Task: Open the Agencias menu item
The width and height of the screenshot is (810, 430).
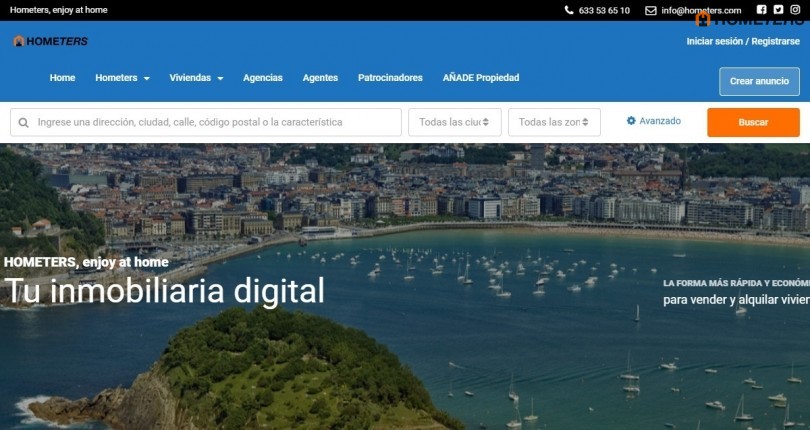Action: point(263,78)
